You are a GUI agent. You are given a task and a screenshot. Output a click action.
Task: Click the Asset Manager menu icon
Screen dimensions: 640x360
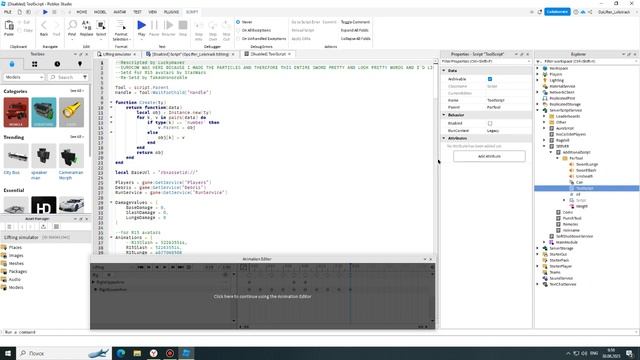9,227
